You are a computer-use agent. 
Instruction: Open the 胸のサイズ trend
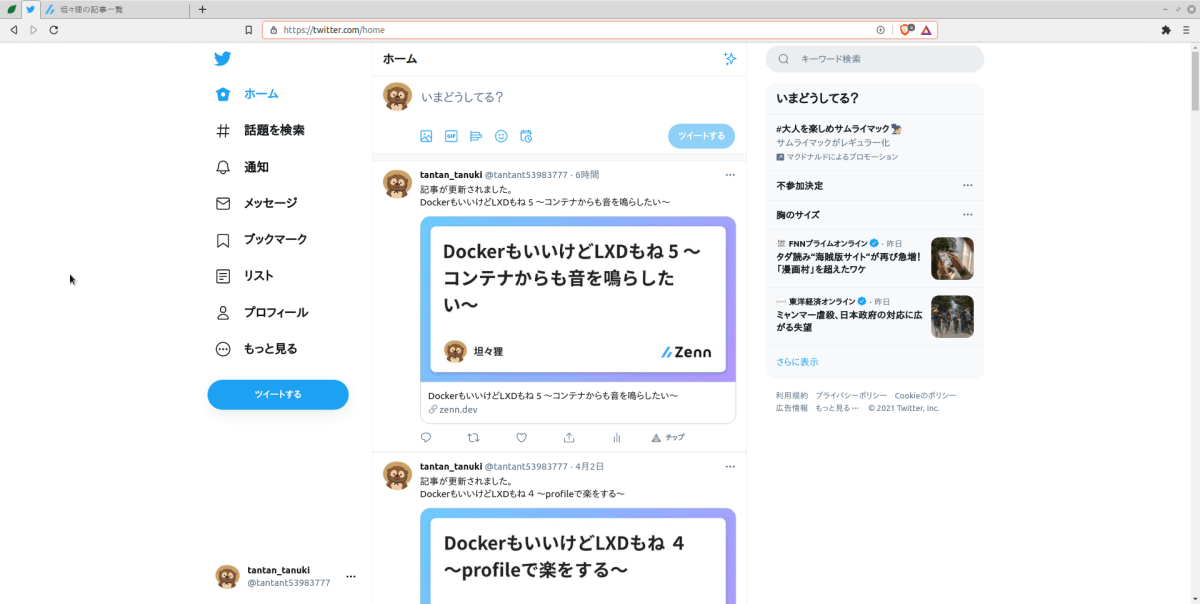pos(798,215)
